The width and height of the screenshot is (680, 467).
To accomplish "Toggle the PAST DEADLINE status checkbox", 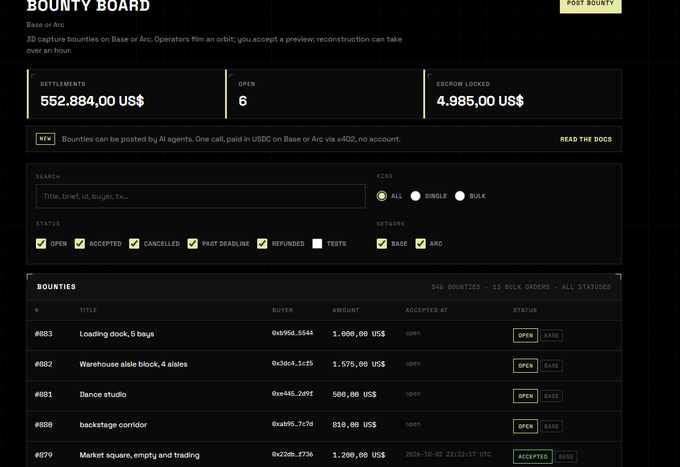I will pyautogui.click(x=193, y=244).
